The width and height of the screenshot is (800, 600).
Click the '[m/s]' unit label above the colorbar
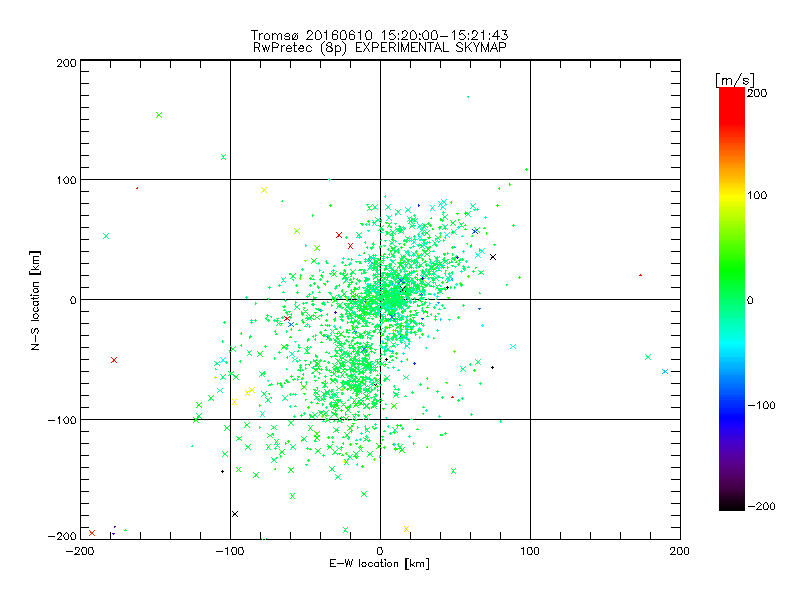coord(735,80)
